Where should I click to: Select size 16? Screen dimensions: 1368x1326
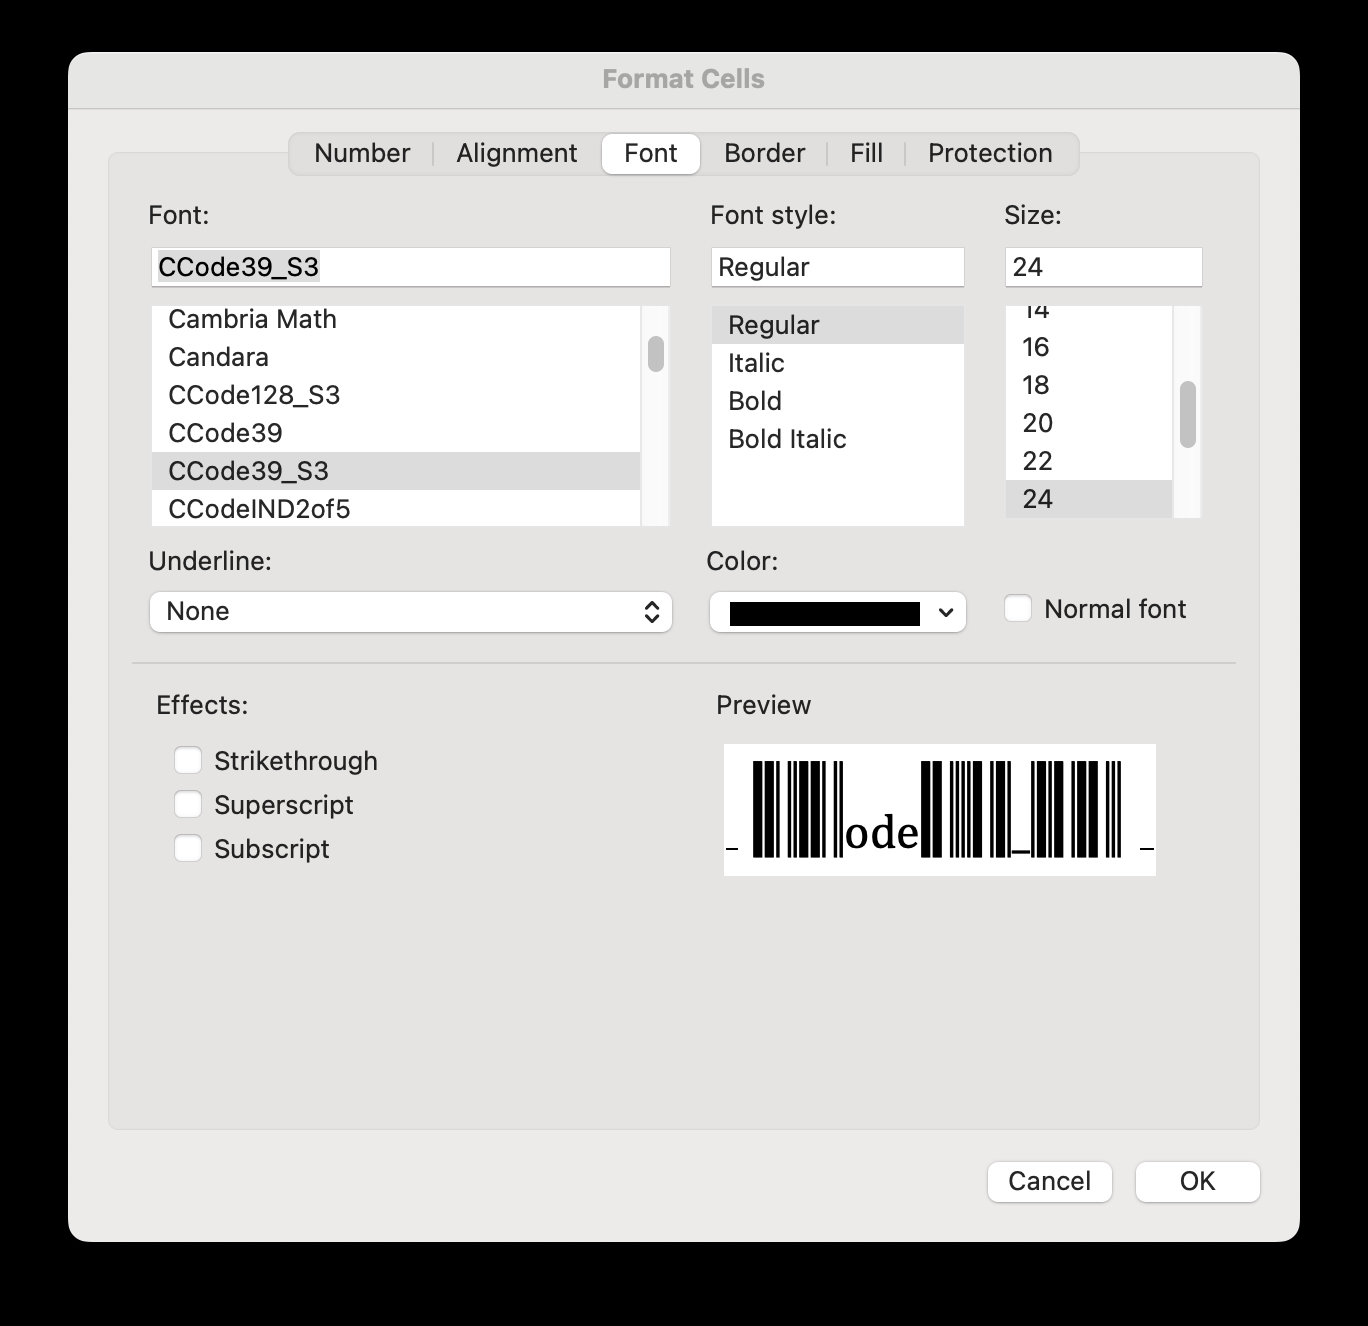click(x=1089, y=347)
